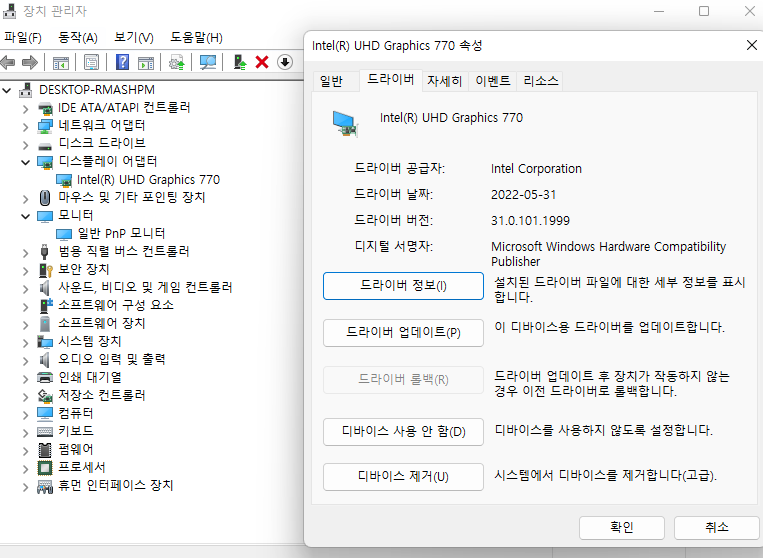Expand the 네트워크 어댑터 node

coord(25,127)
